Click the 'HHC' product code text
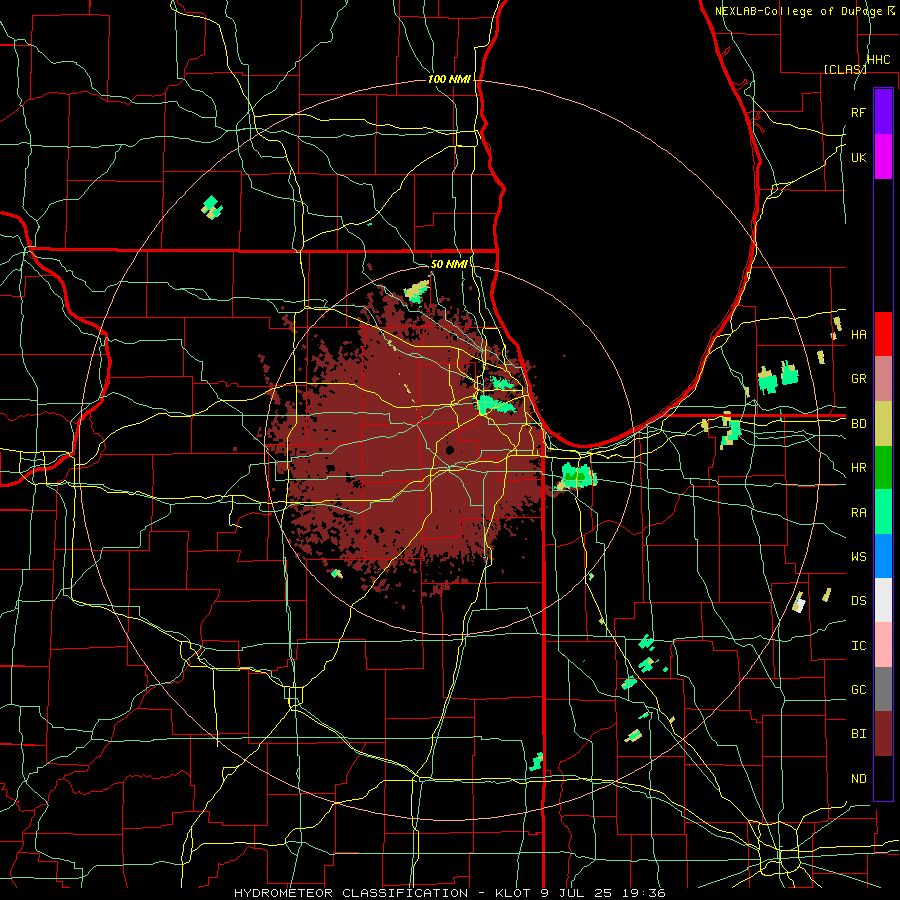 [878, 59]
